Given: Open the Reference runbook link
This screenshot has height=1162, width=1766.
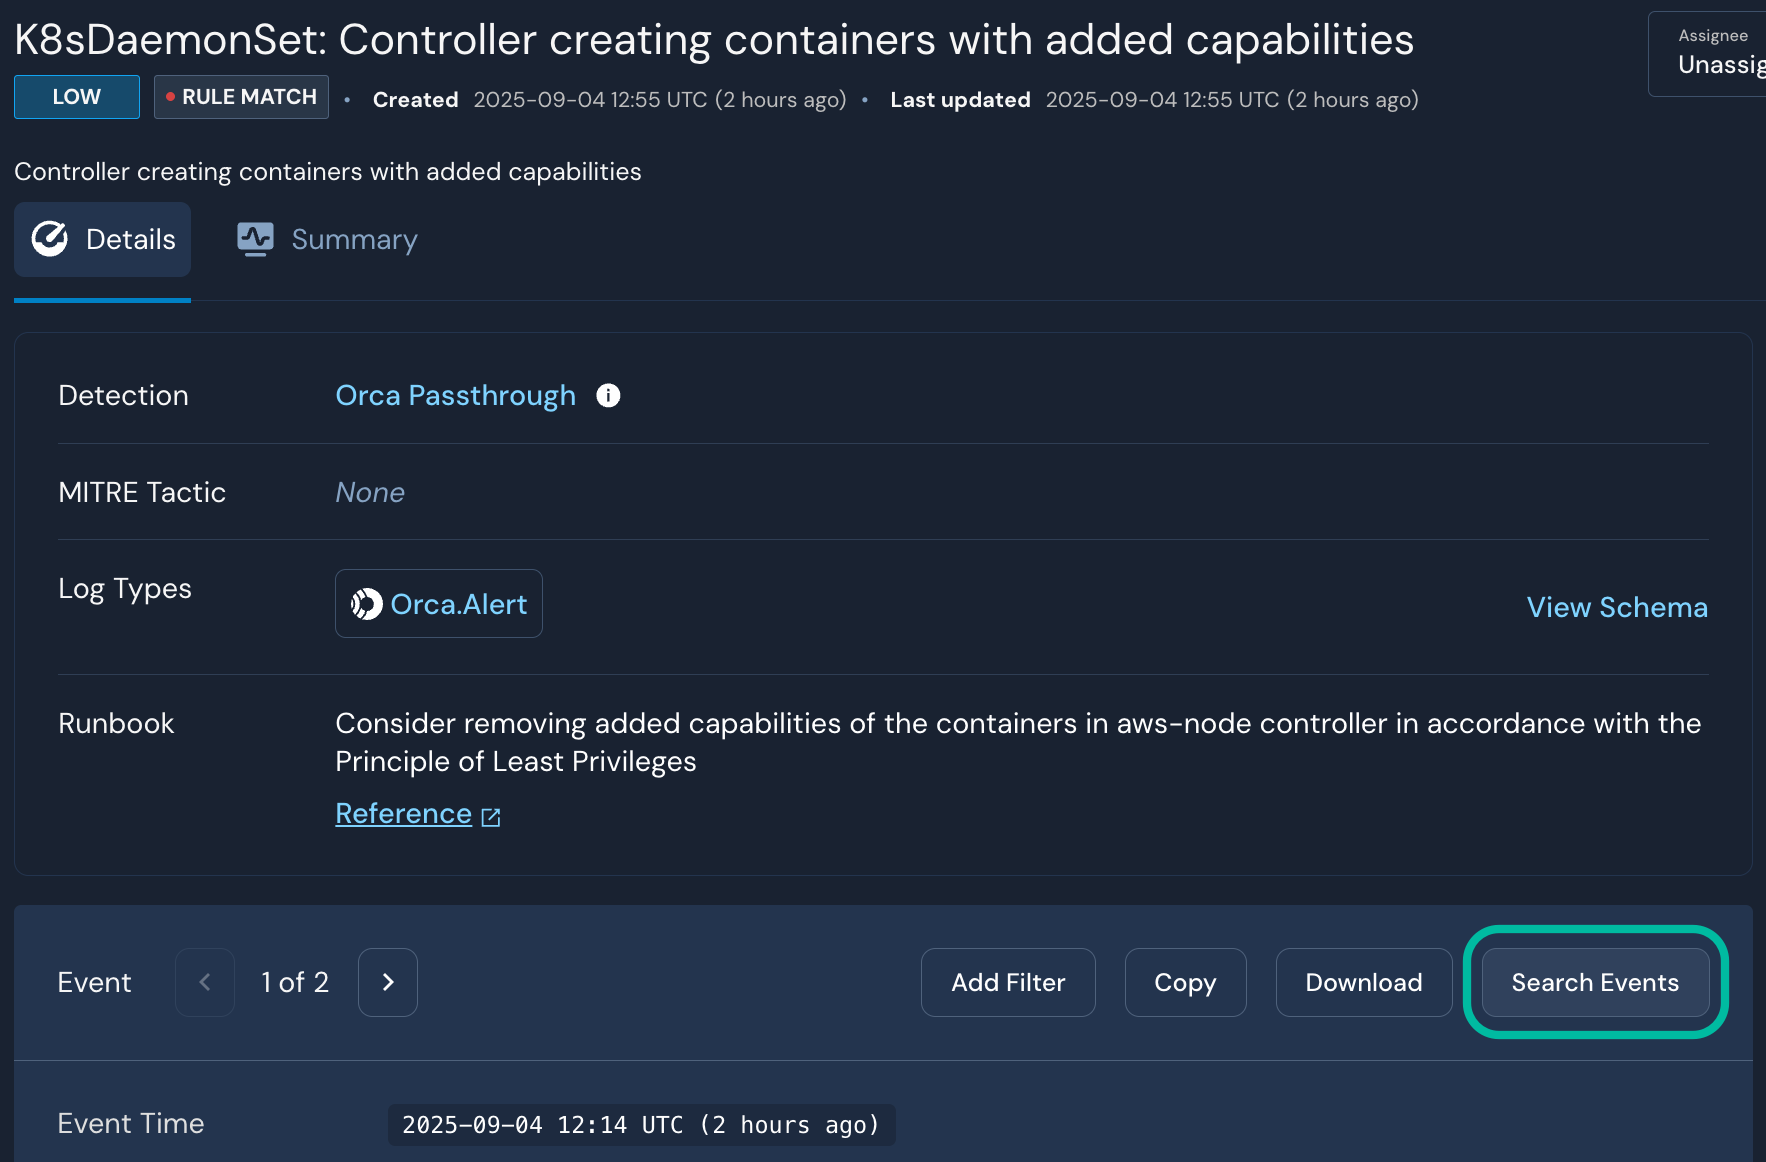Looking at the screenshot, I should 403,814.
